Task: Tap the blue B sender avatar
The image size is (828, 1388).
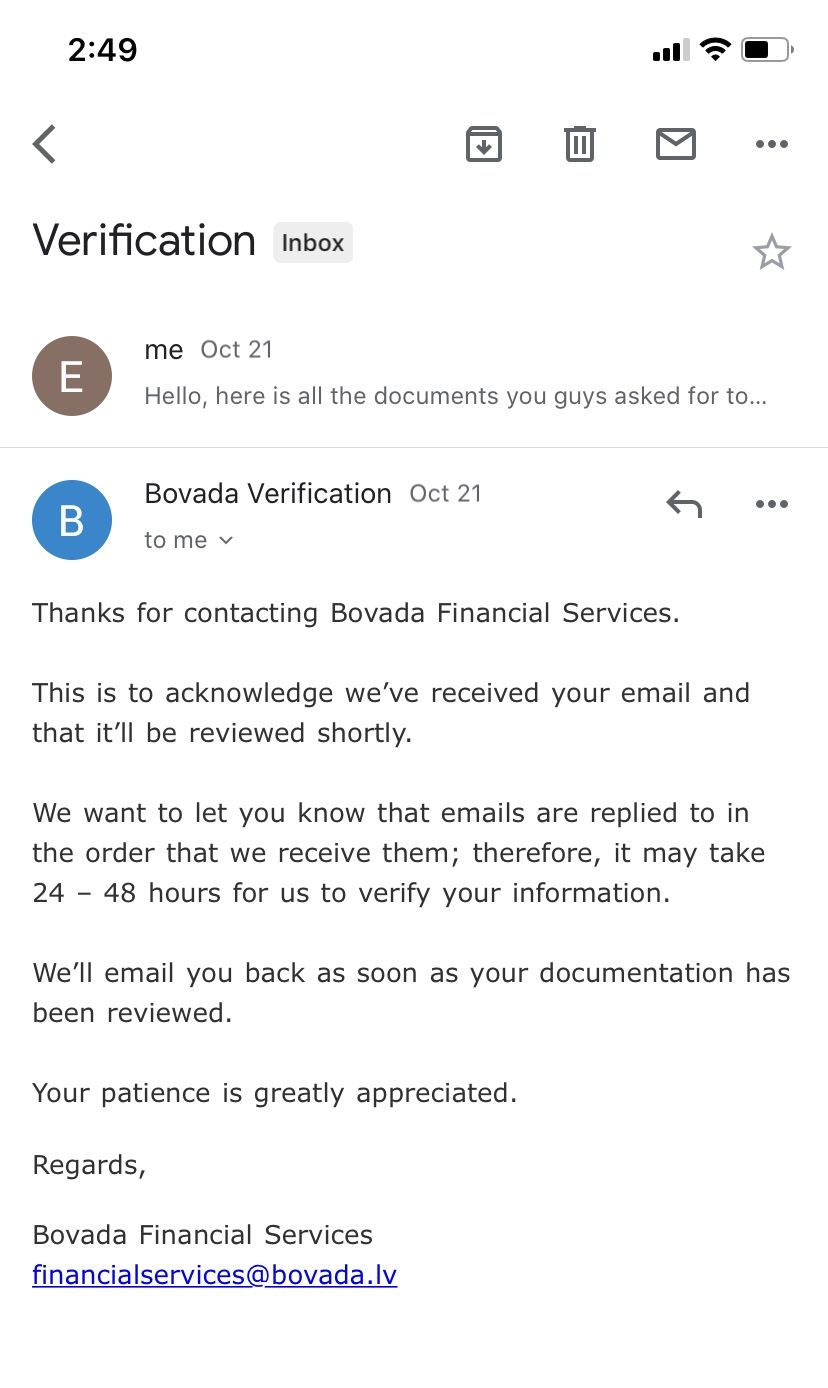Action: (72, 520)
